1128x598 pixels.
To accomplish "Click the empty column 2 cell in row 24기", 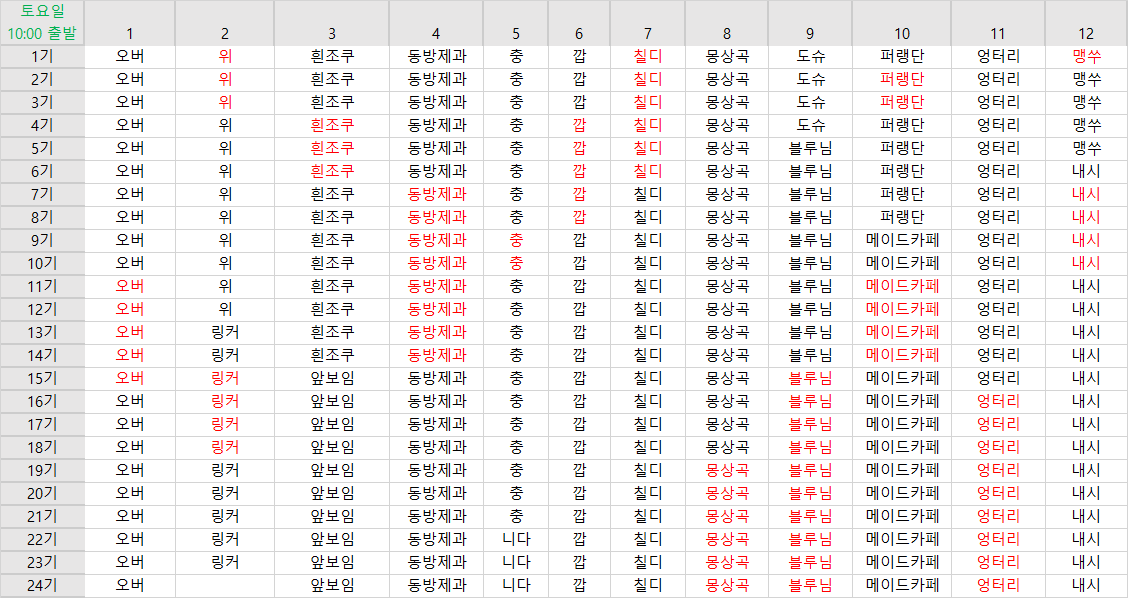I will [x=225, y=585].
